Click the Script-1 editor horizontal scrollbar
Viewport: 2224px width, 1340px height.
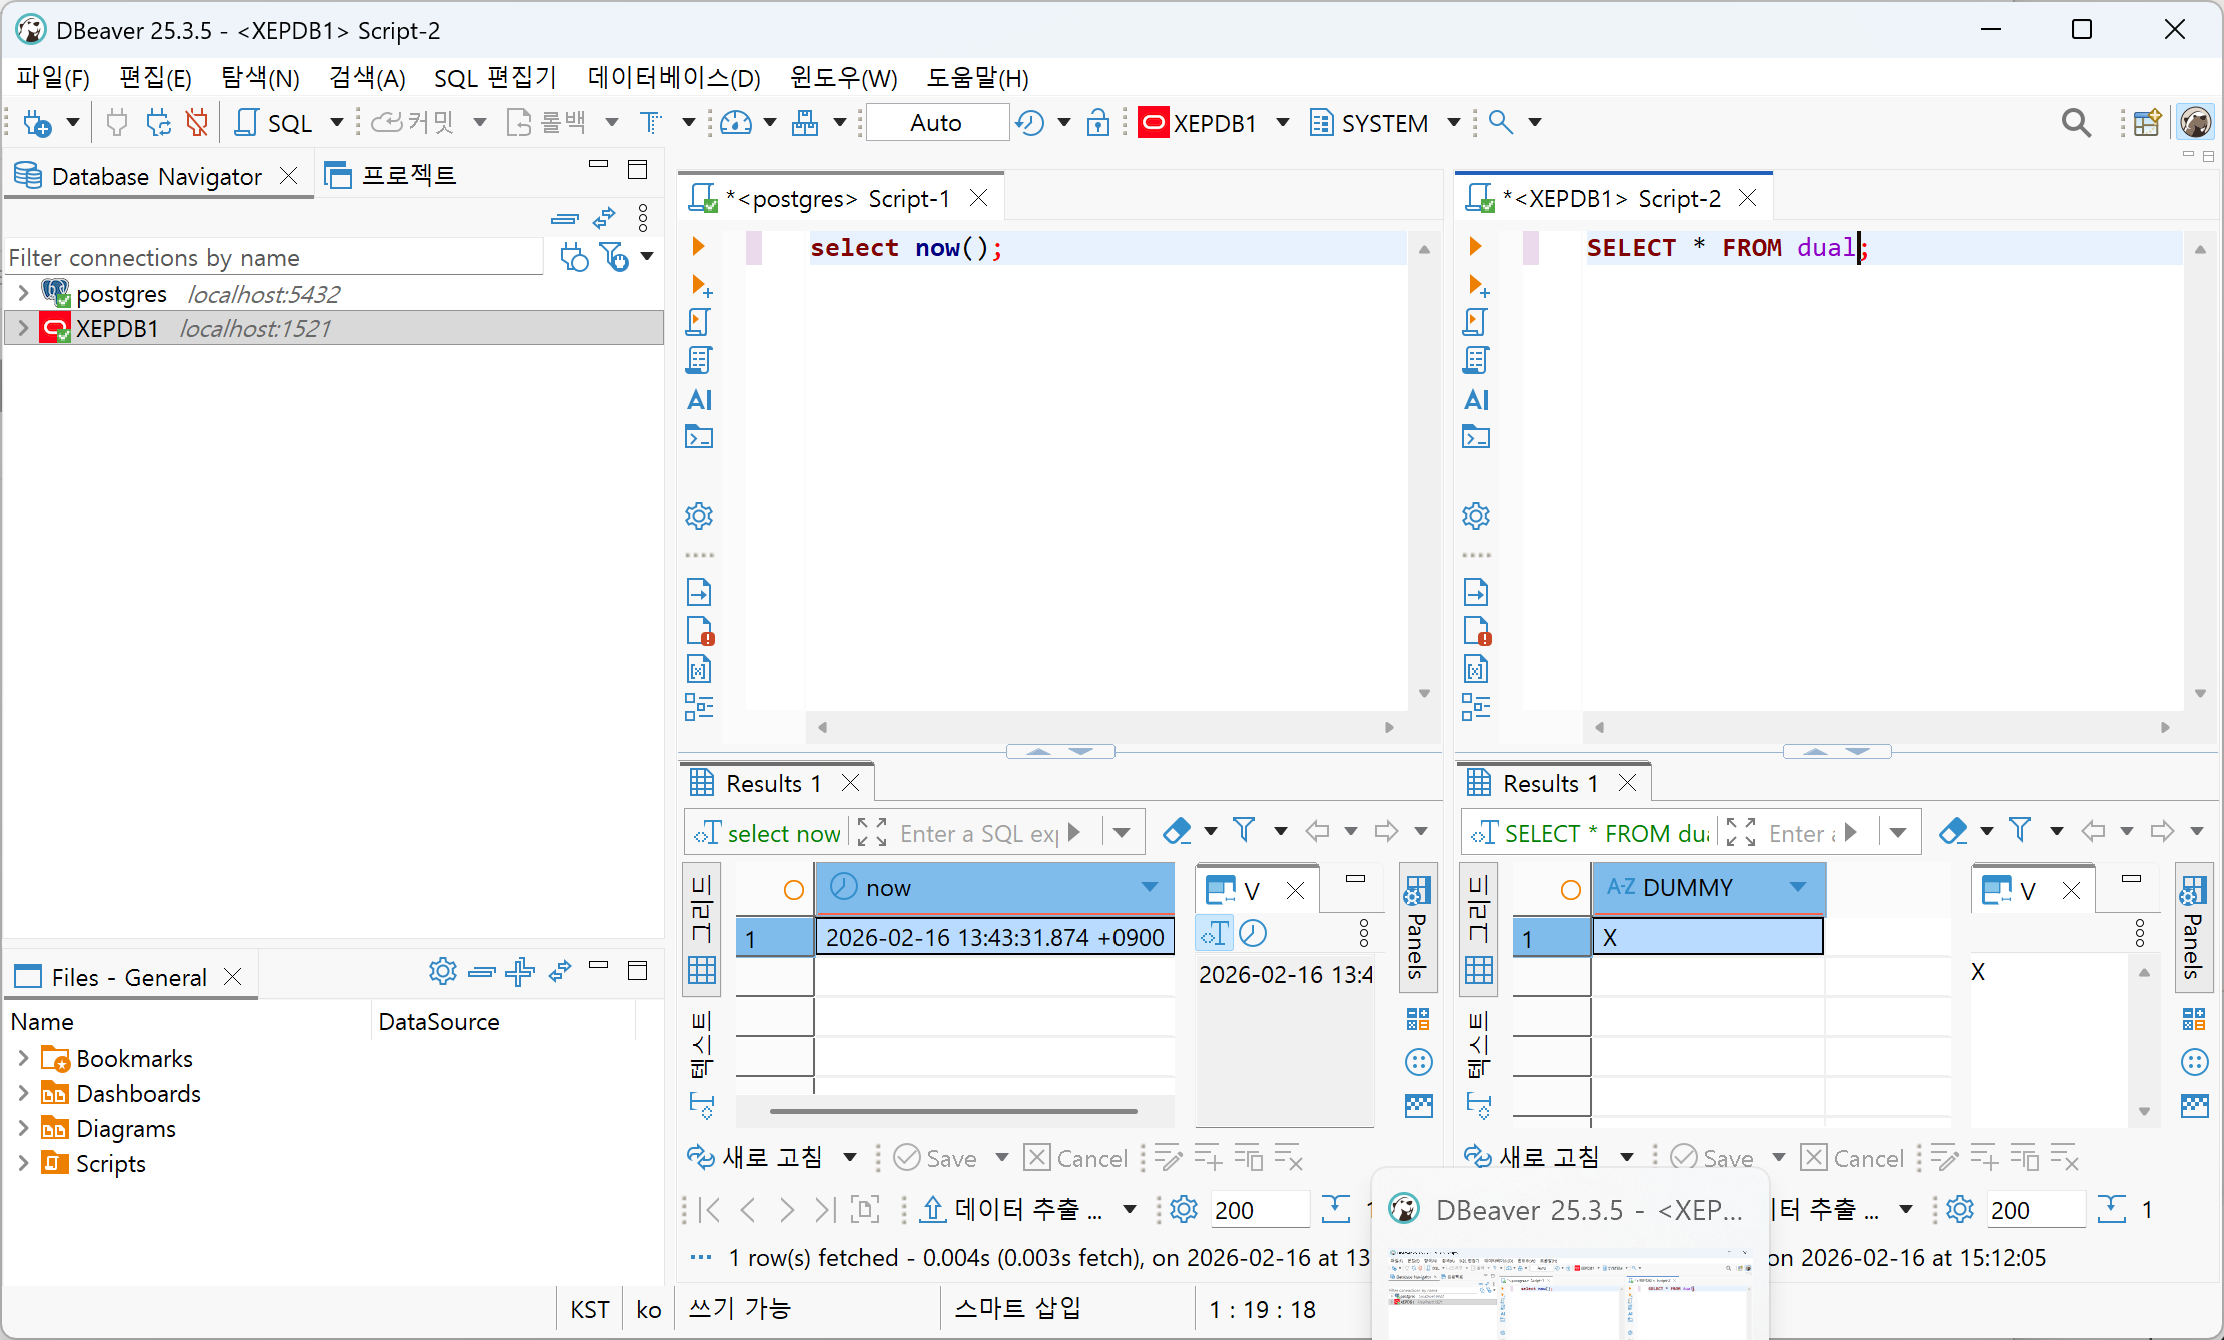[x=1106, y=727]
